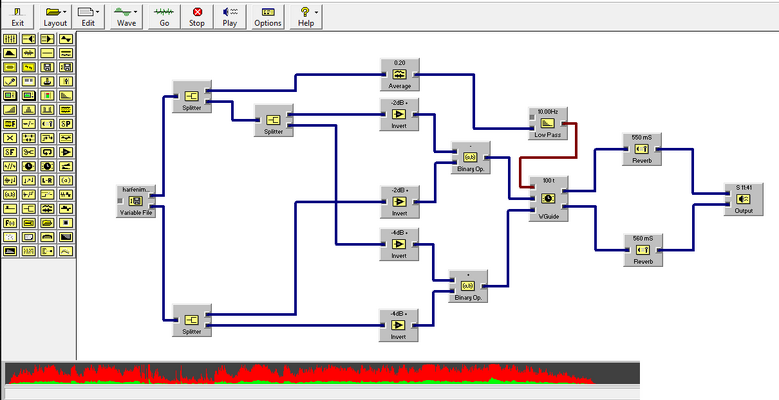Click the Low Pass filter node

(547, 123)
